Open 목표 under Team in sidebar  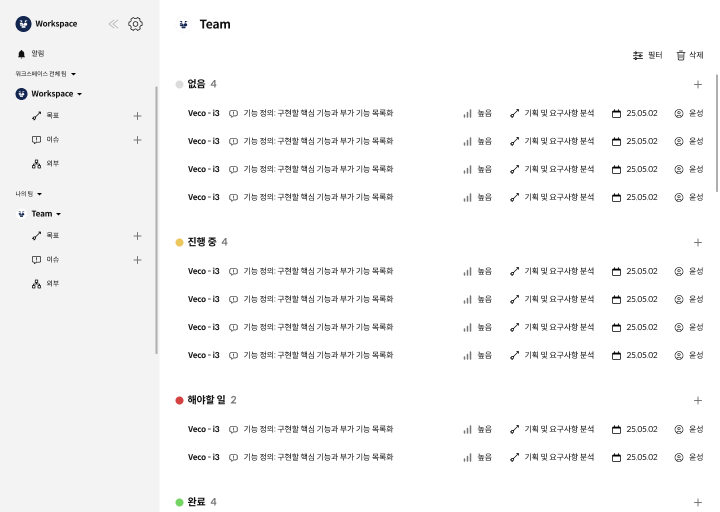pyautogui.click(x=52, y=236)
